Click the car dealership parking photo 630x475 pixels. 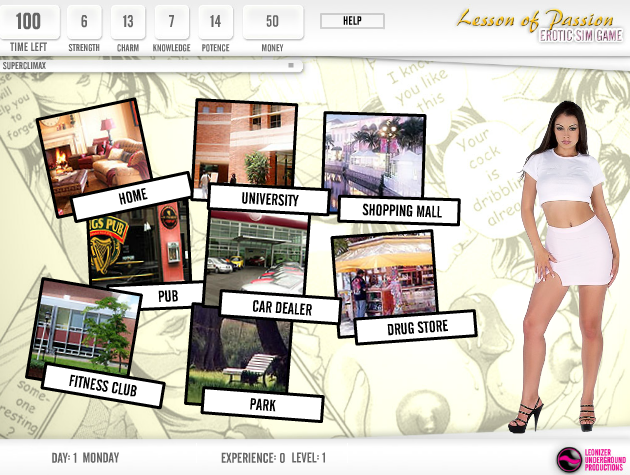[257, 251]
